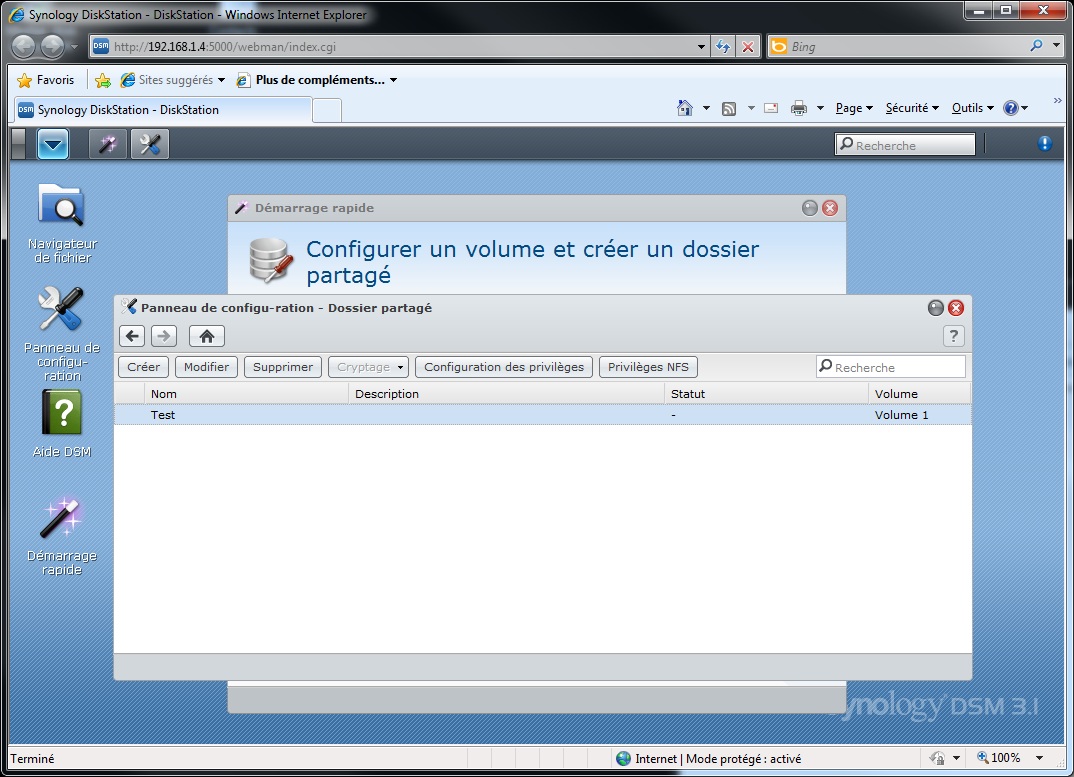1074x777 pixels.
Task: Click the Créer button
Action: pos(143,367)
